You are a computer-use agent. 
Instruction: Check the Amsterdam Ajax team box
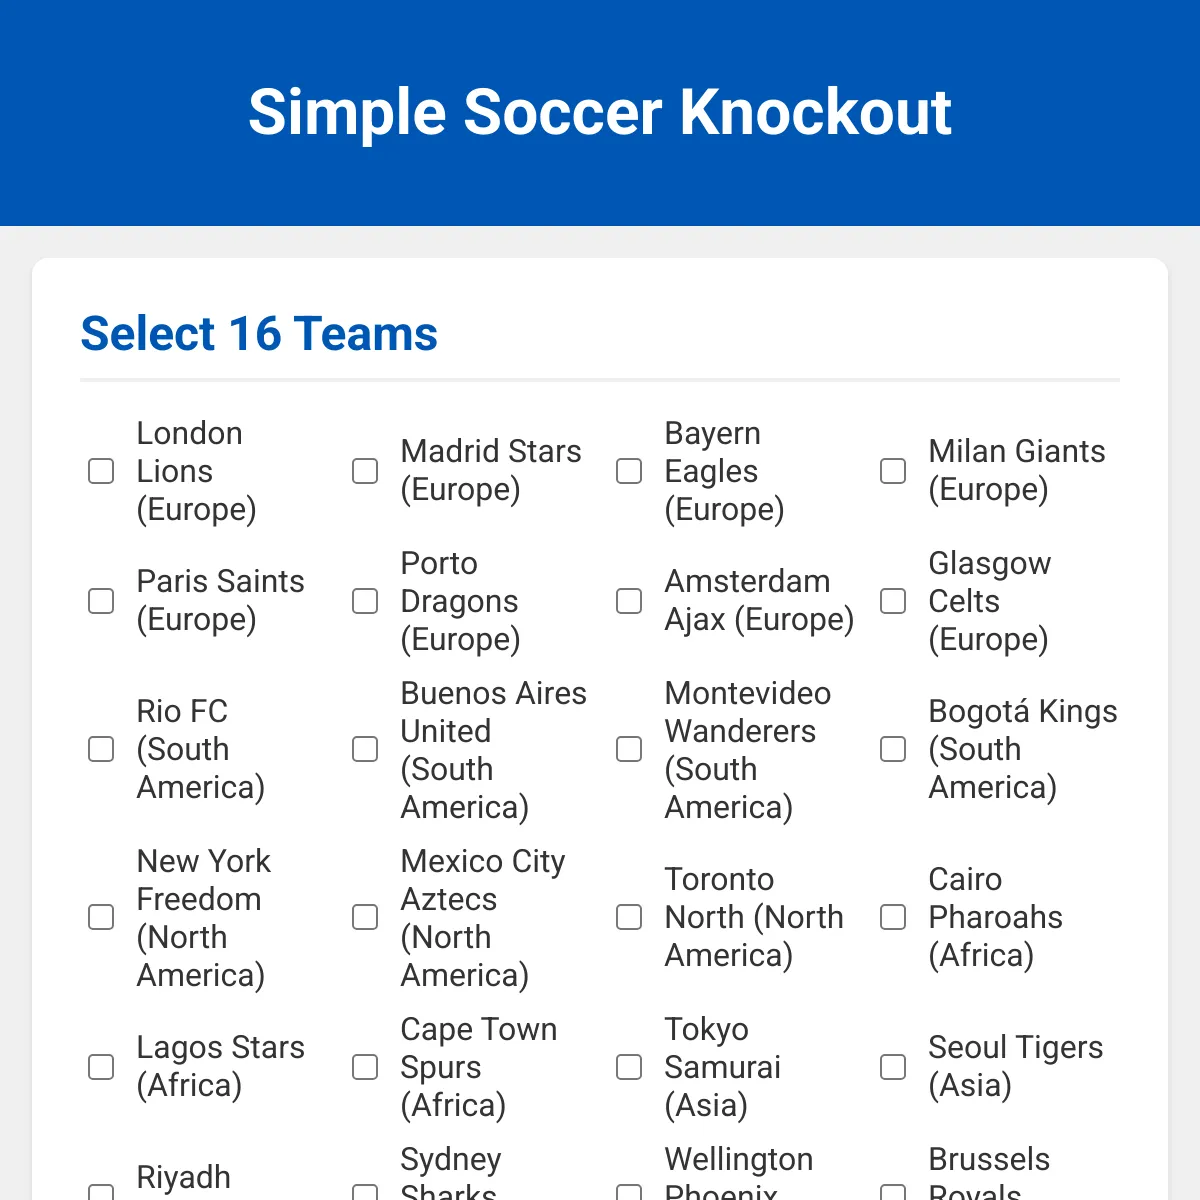629,601
